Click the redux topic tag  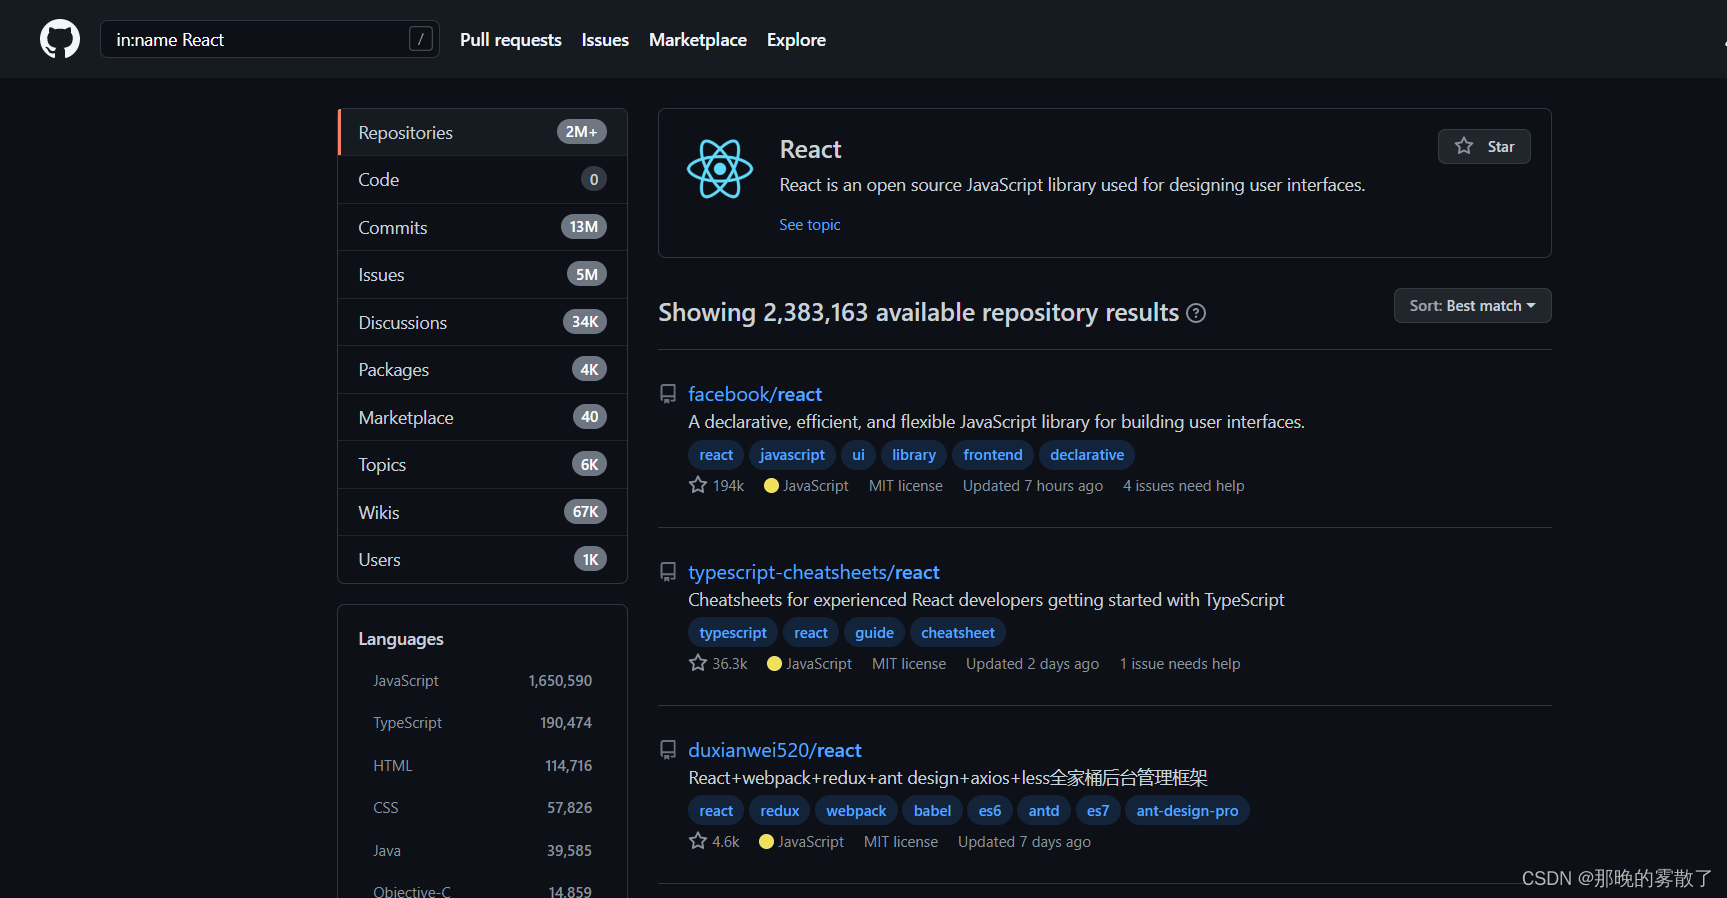coord(779,811)
